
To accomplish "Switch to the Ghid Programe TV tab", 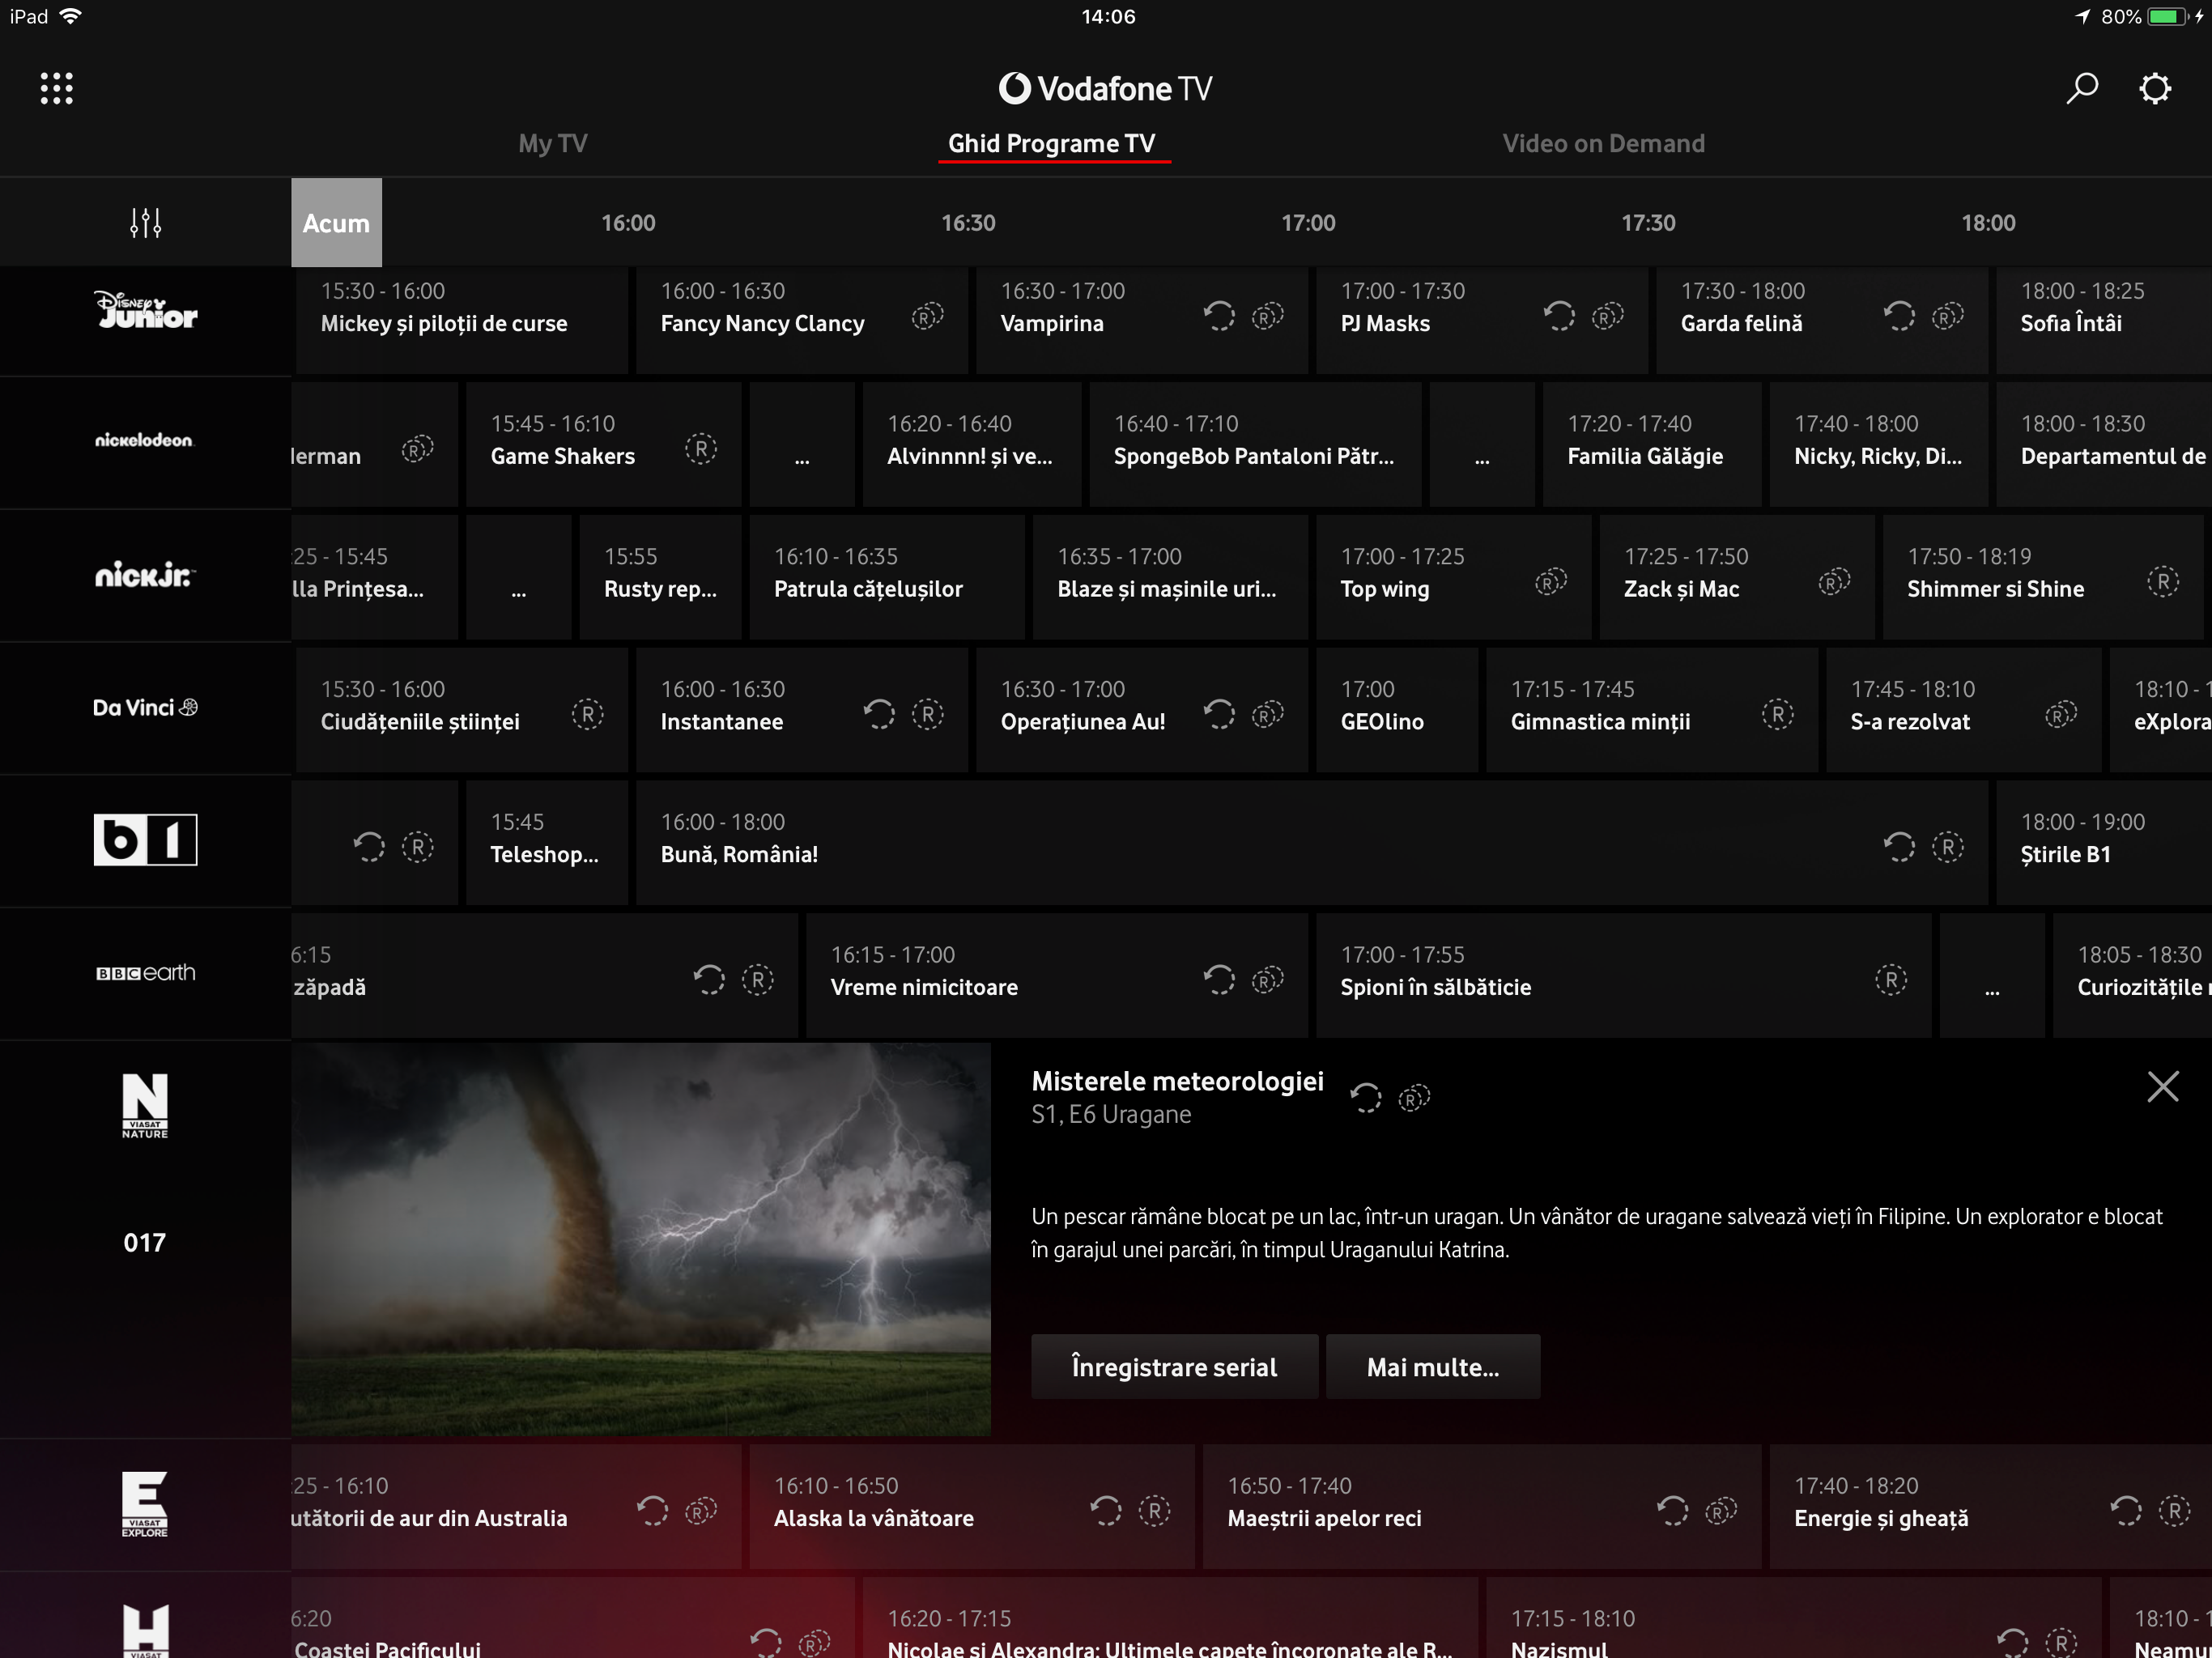I will pos(1052,143).
